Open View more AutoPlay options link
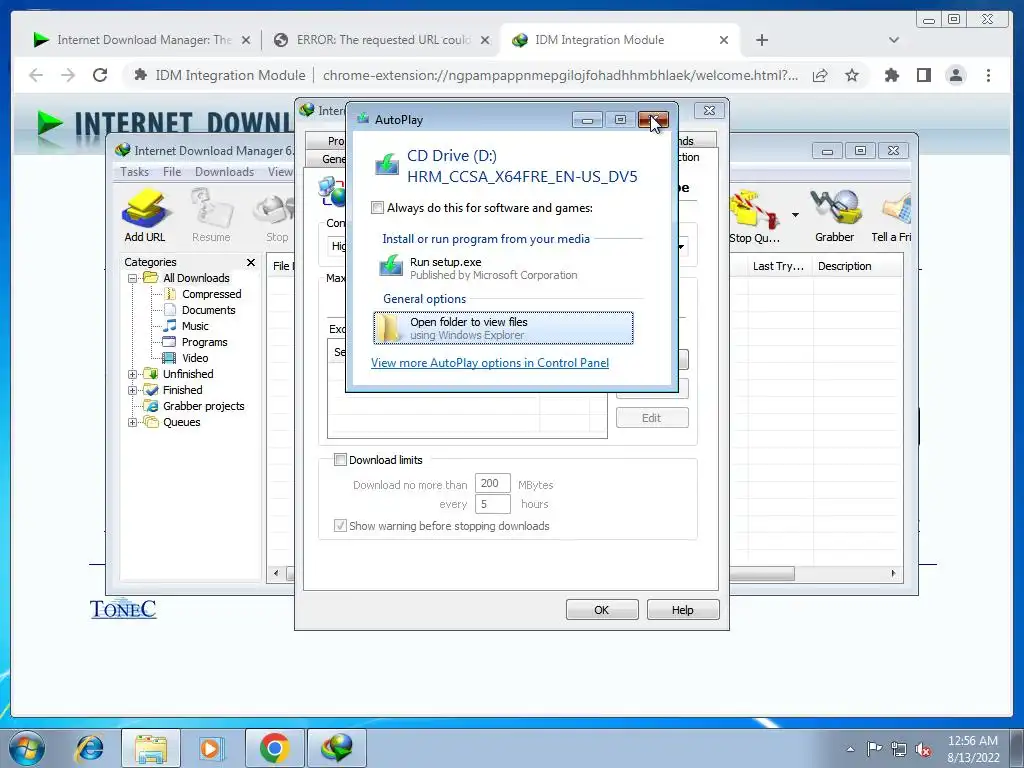This screenshot has width=1024, height=768. coord(490,362)
